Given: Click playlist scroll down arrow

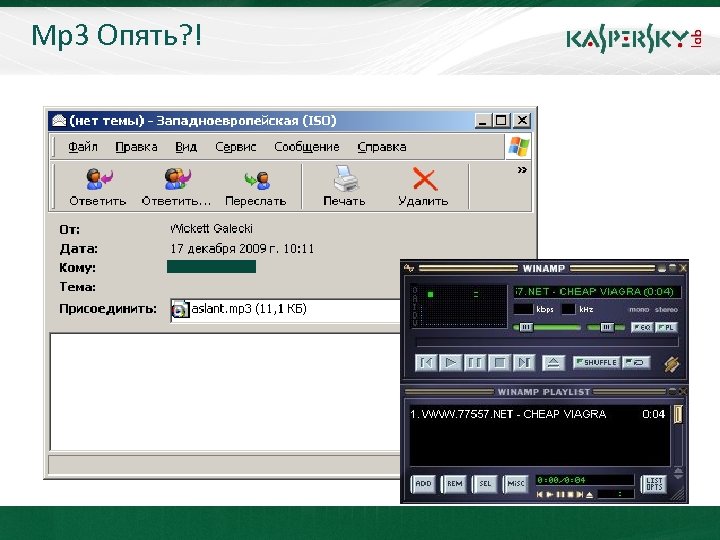Looking at the screenshot, I should pyautogui.click(x=678, y=475).
